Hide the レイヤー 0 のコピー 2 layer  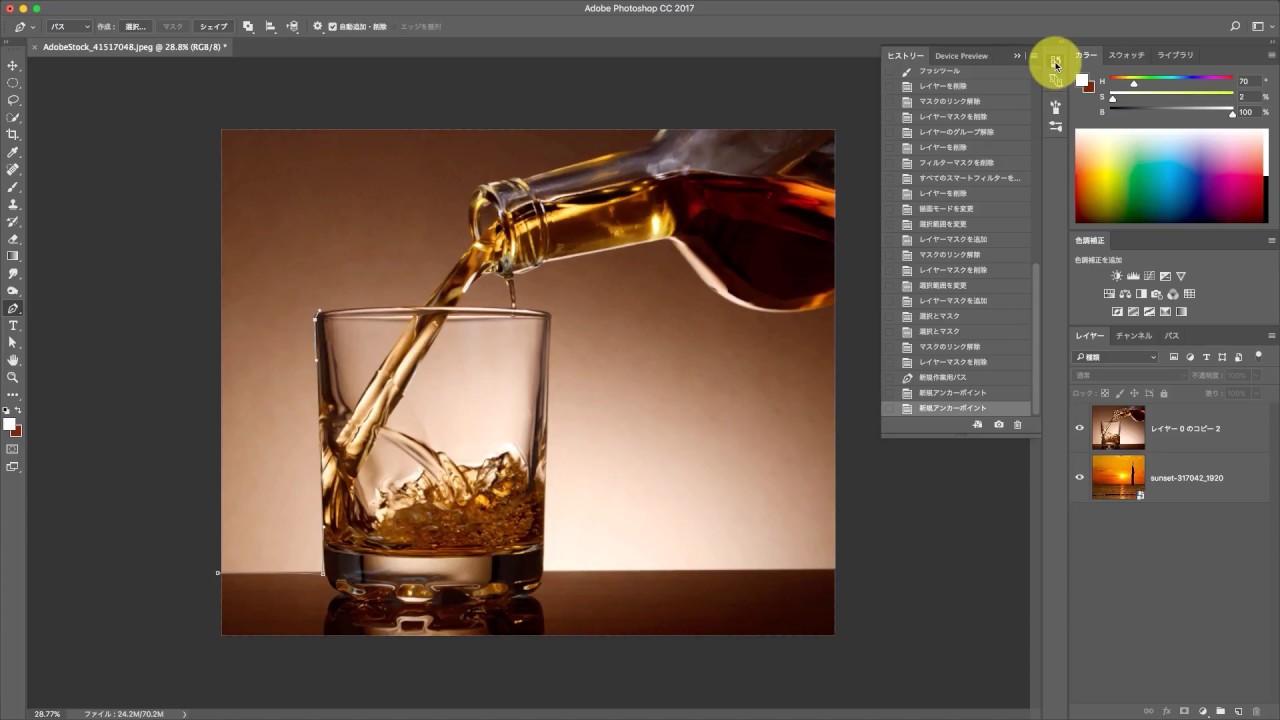(1079, 428)
